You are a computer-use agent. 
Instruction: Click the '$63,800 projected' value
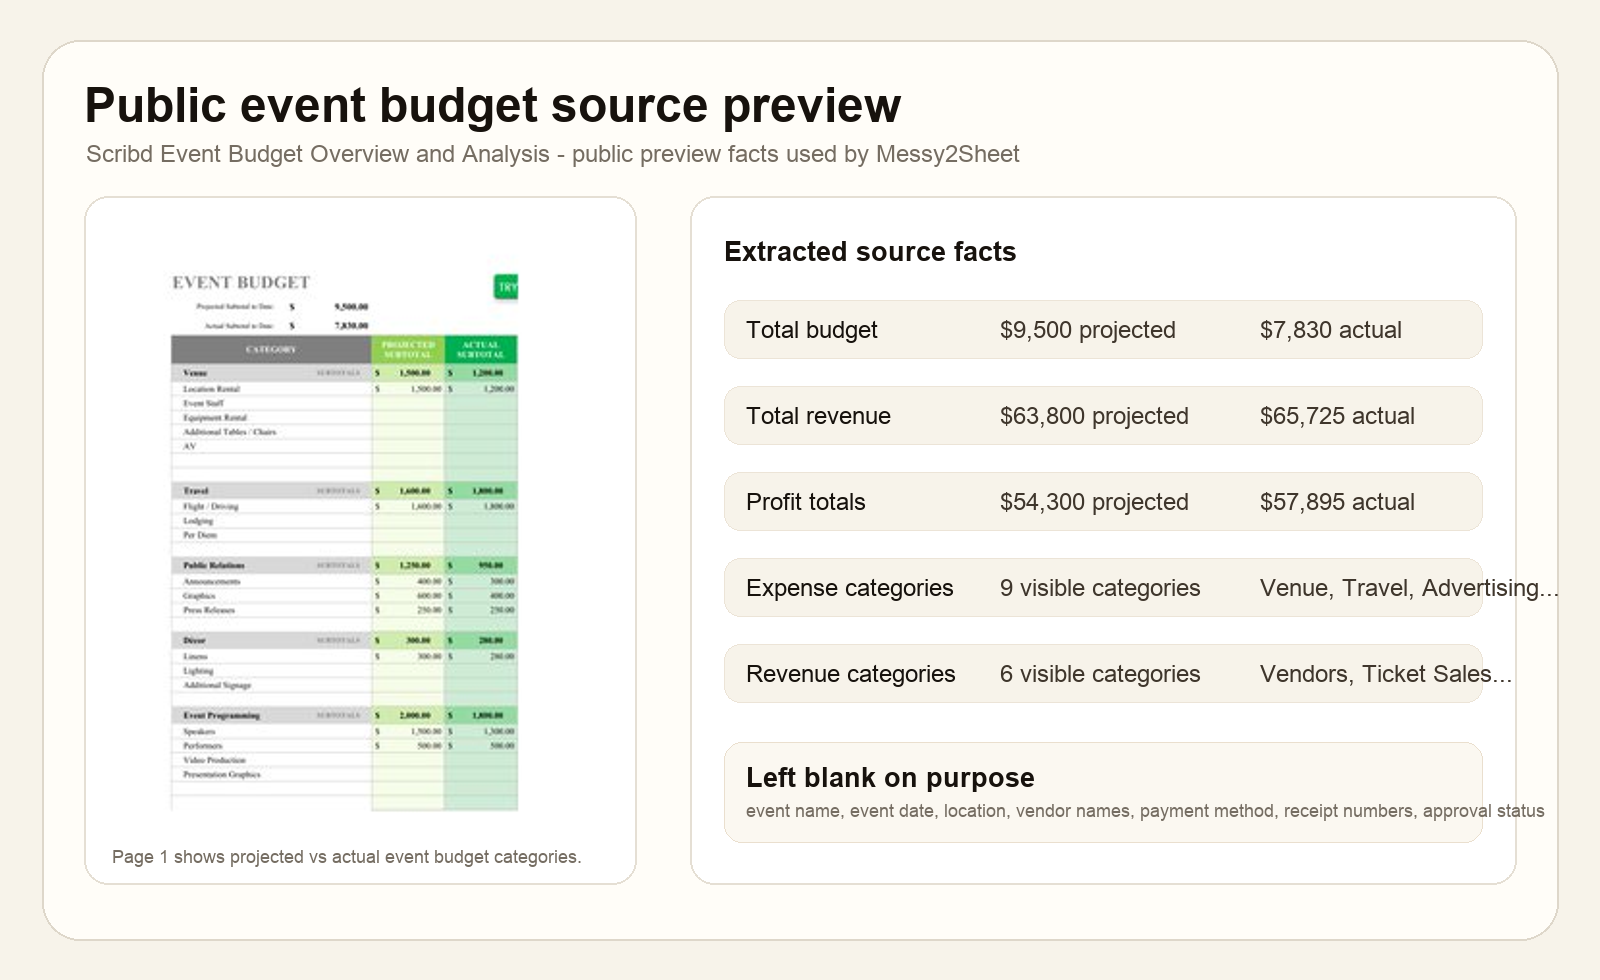click(1094, 416)
